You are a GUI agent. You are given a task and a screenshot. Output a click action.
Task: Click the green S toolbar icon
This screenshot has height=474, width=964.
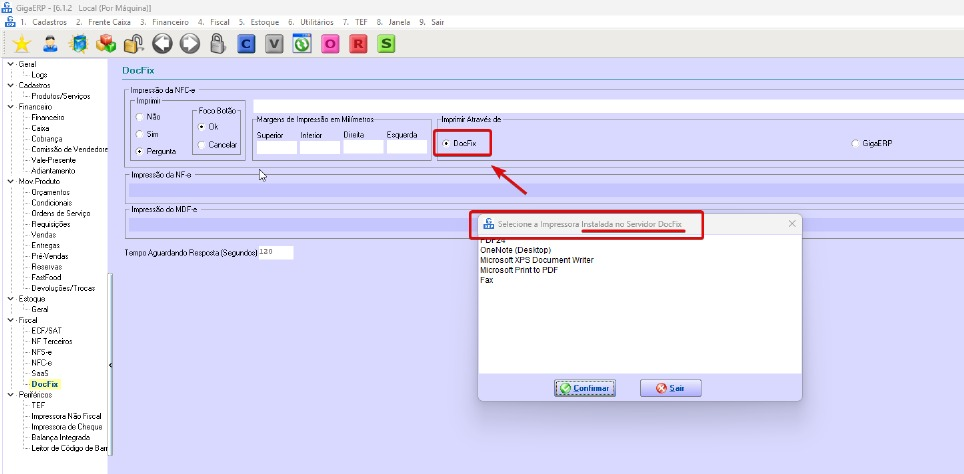coord(386,44)
